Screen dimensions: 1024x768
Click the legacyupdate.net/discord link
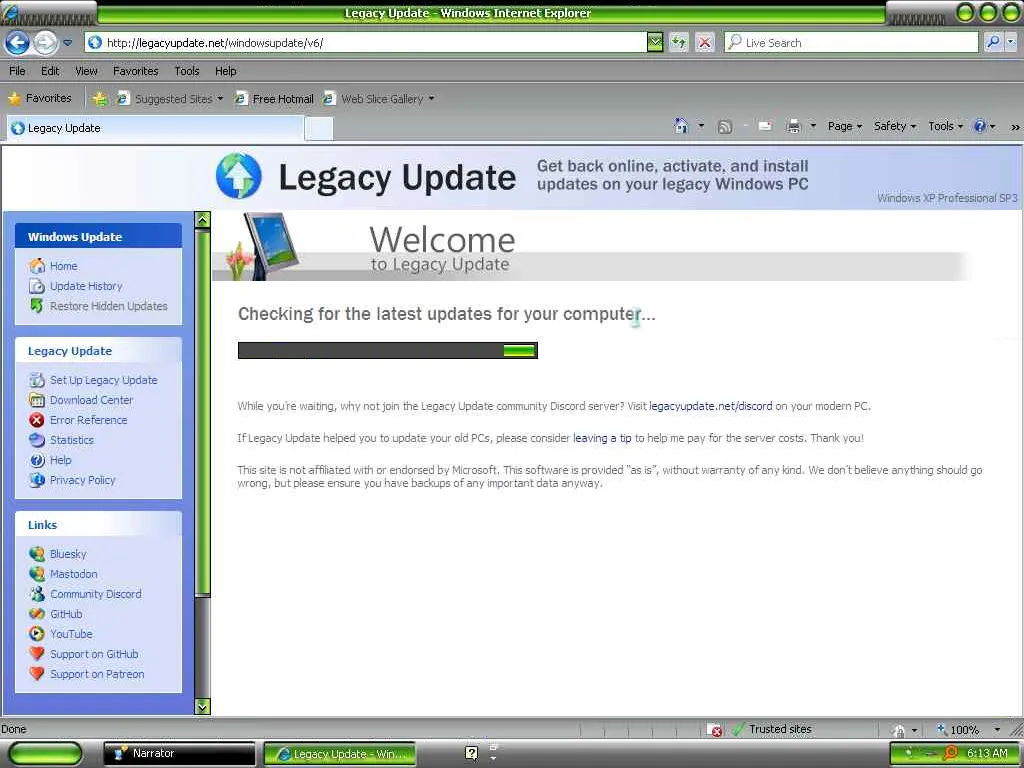click(x=711, y=406)
